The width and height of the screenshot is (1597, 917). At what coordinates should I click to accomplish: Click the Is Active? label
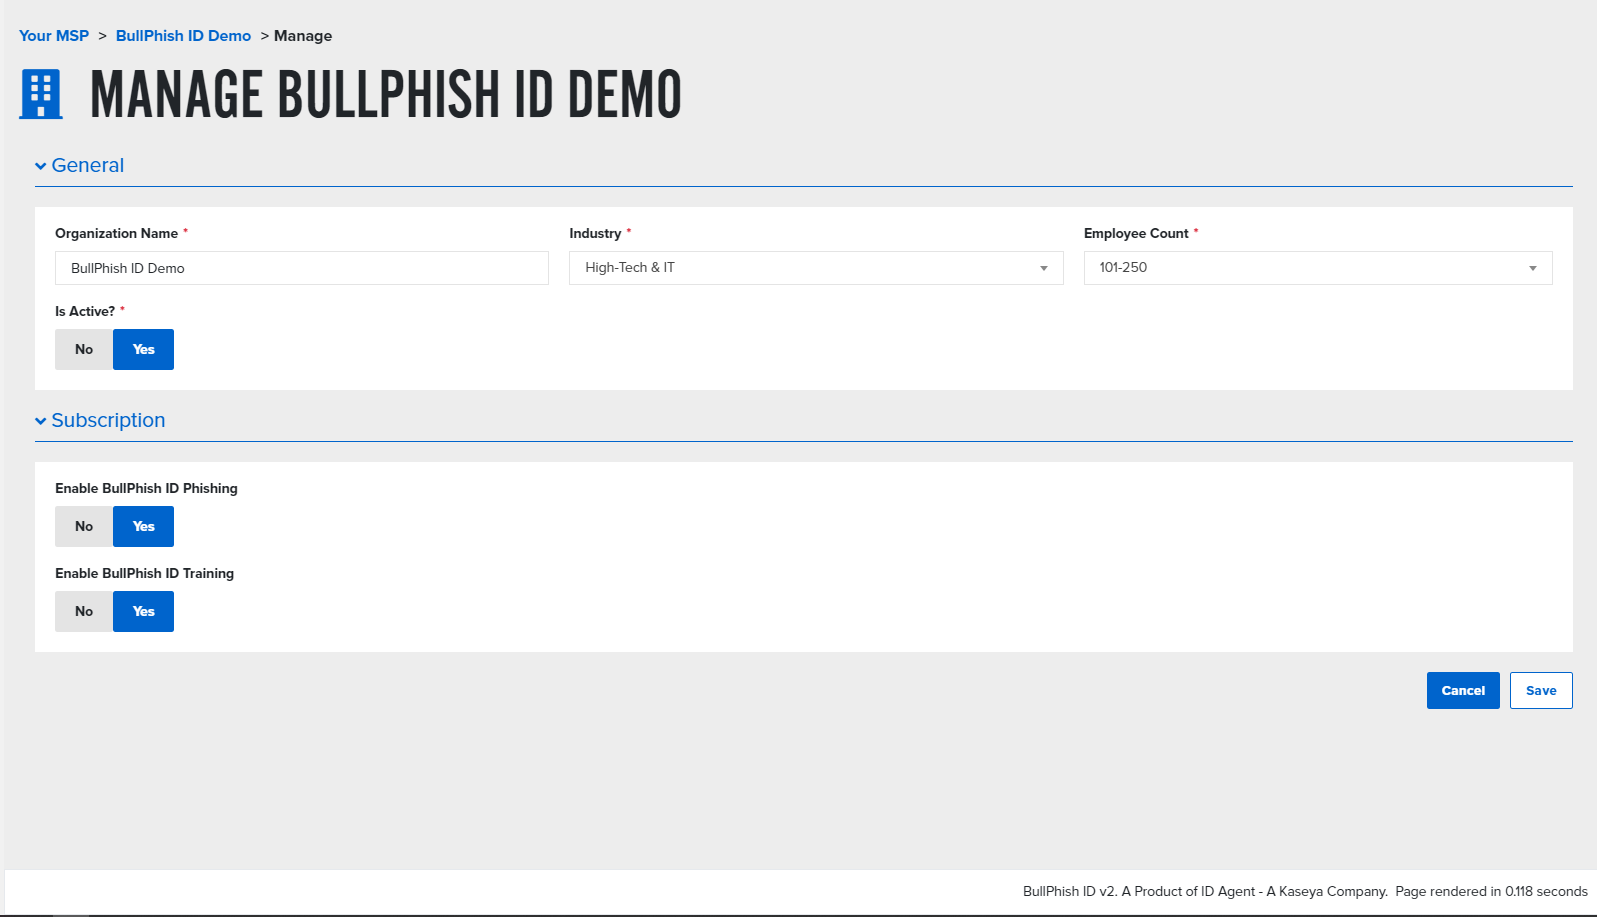(x=85, y=311)
